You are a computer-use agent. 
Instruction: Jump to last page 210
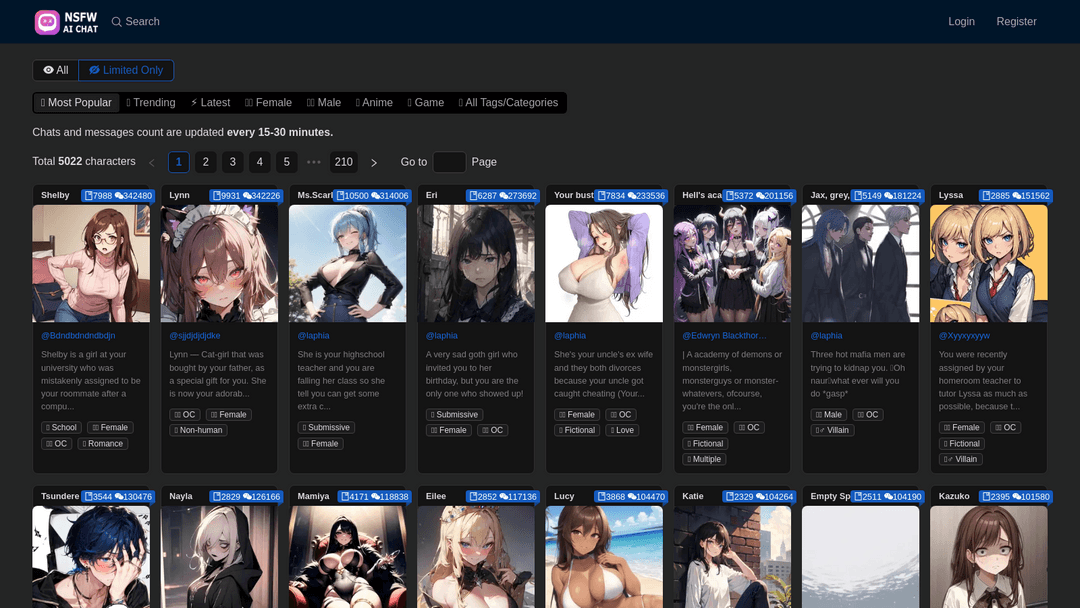pos(344,162)
